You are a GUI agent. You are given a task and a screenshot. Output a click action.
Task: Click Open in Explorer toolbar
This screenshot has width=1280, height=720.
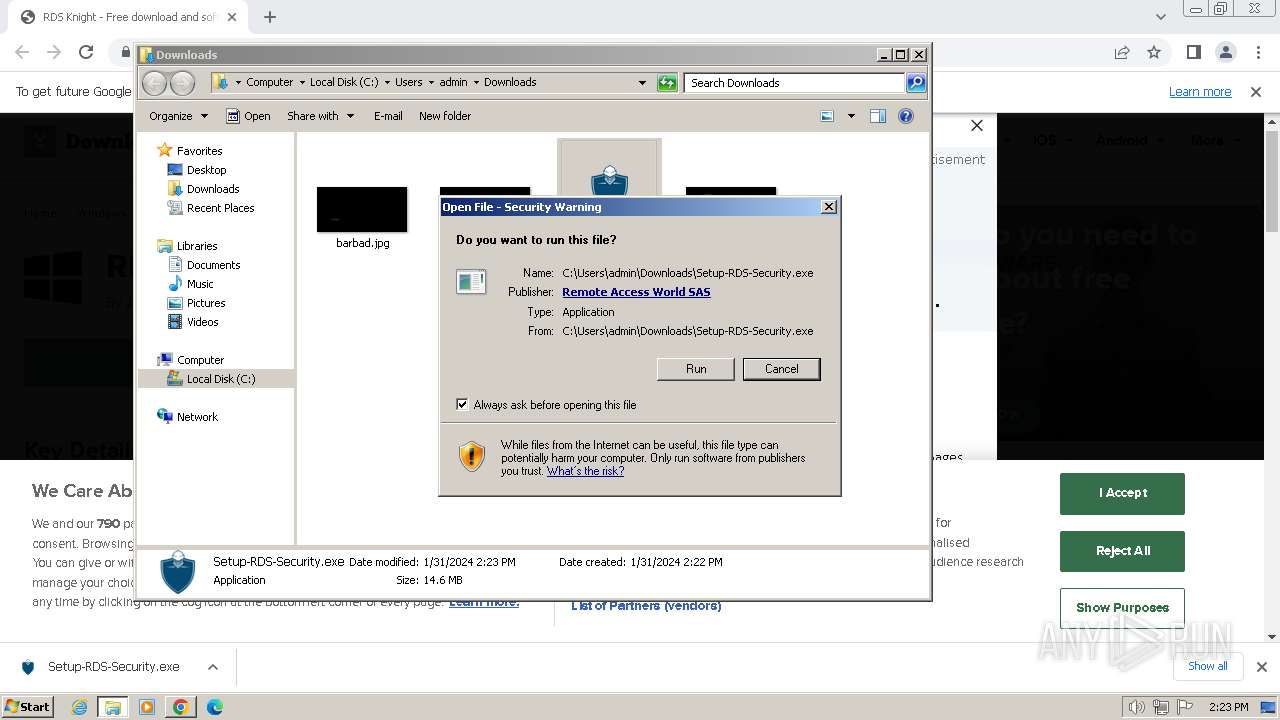[x=248, y=116]
